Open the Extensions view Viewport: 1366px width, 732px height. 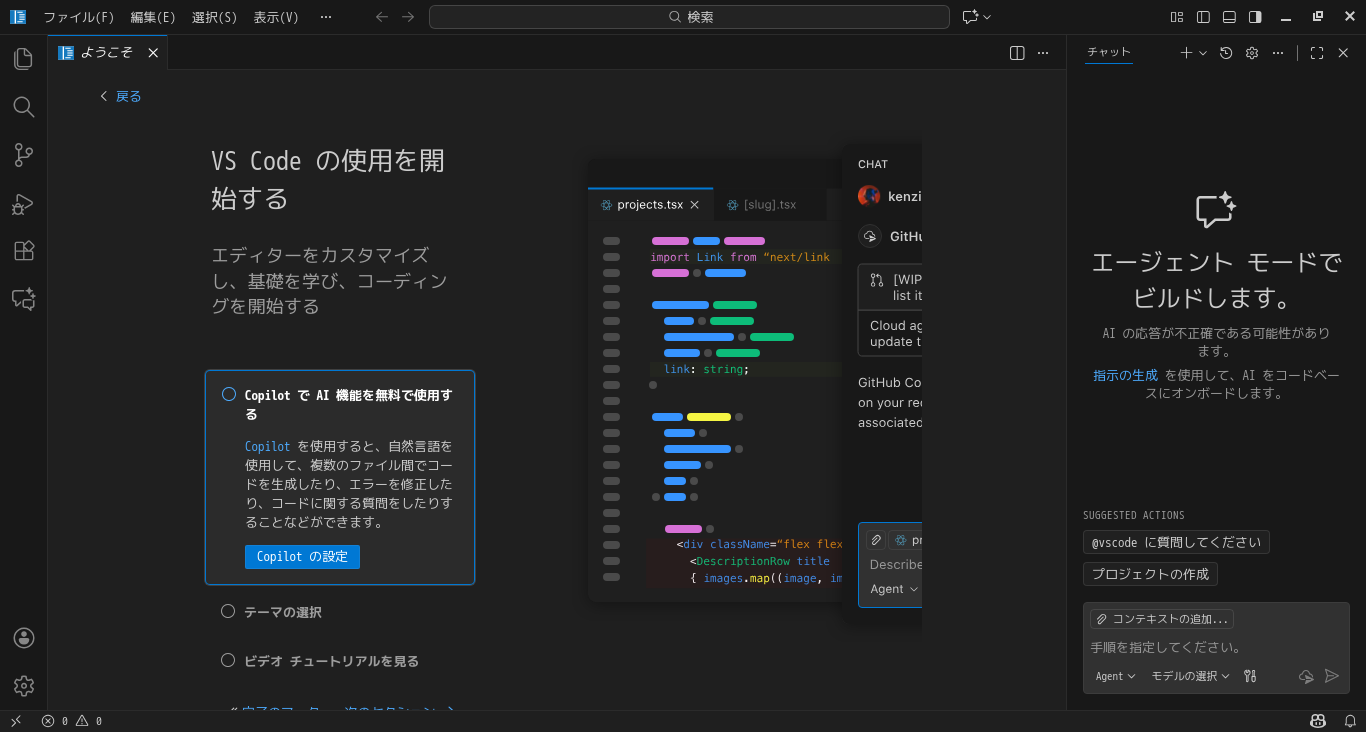[23, 251]
